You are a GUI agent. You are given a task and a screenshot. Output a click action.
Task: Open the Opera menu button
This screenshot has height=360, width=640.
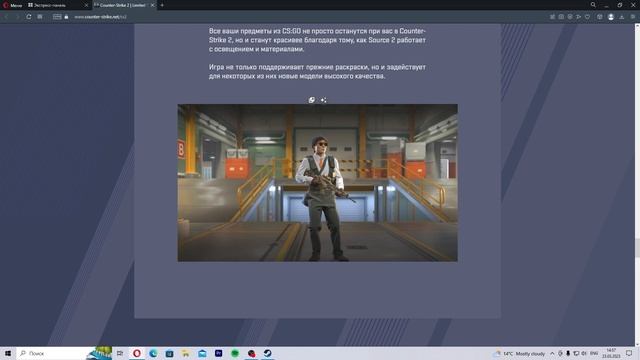12,5
